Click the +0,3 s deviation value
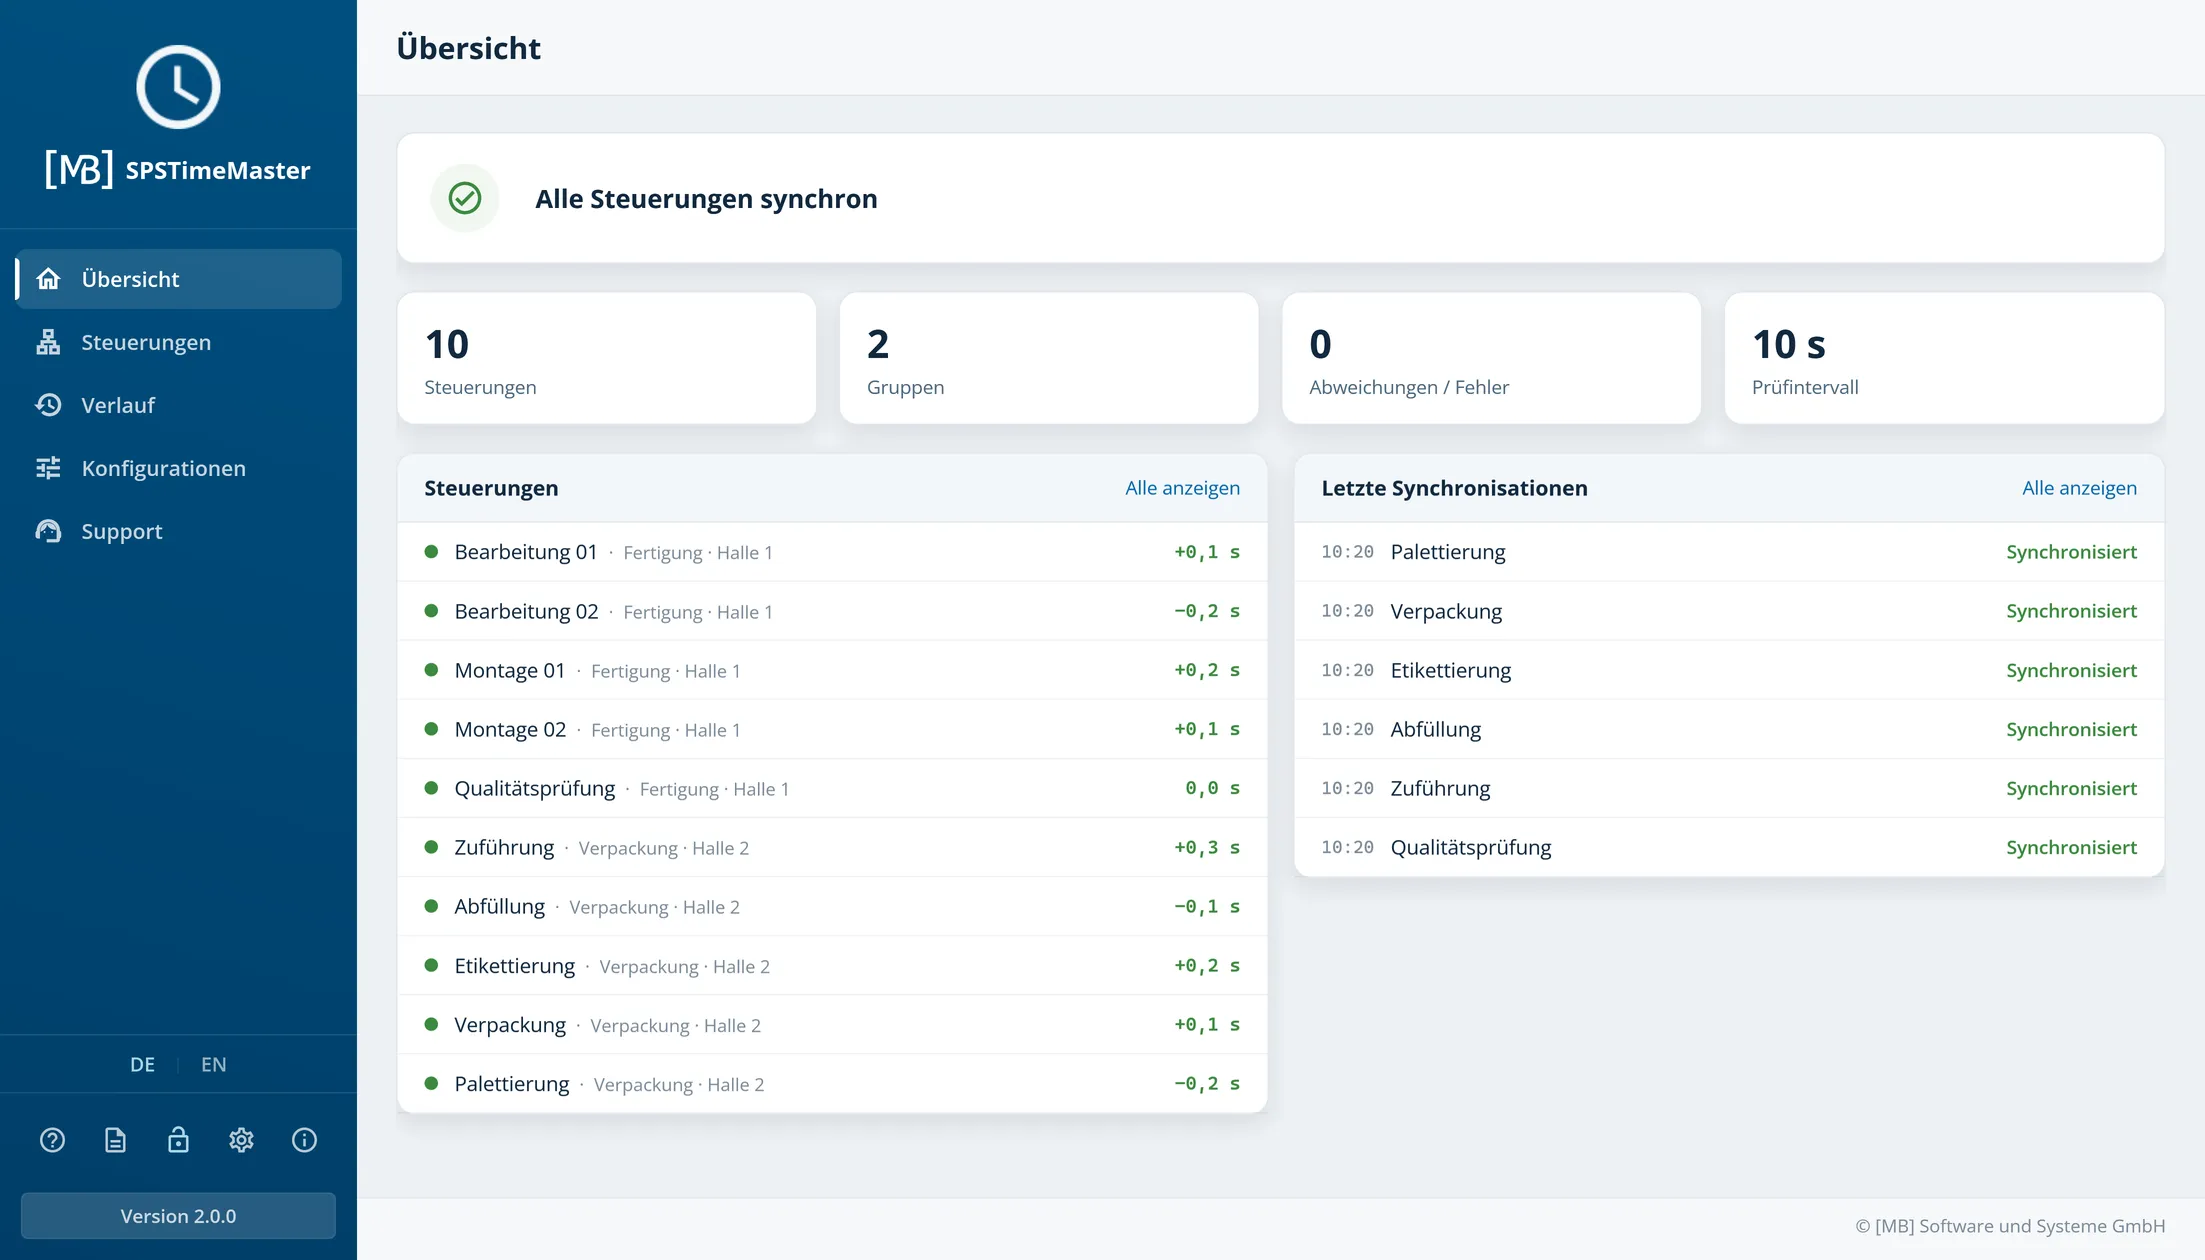Screen dimensions: 2205x1260 point(1206,847)
